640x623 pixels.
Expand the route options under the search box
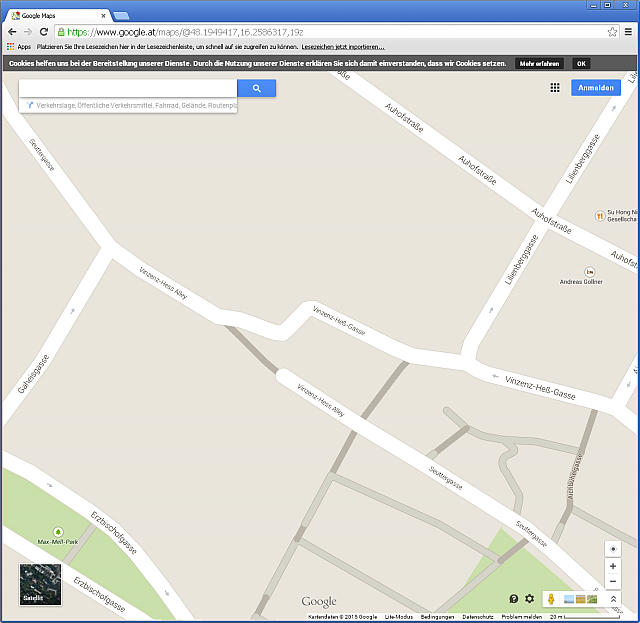pyautogui.click(x=130, y=105)
